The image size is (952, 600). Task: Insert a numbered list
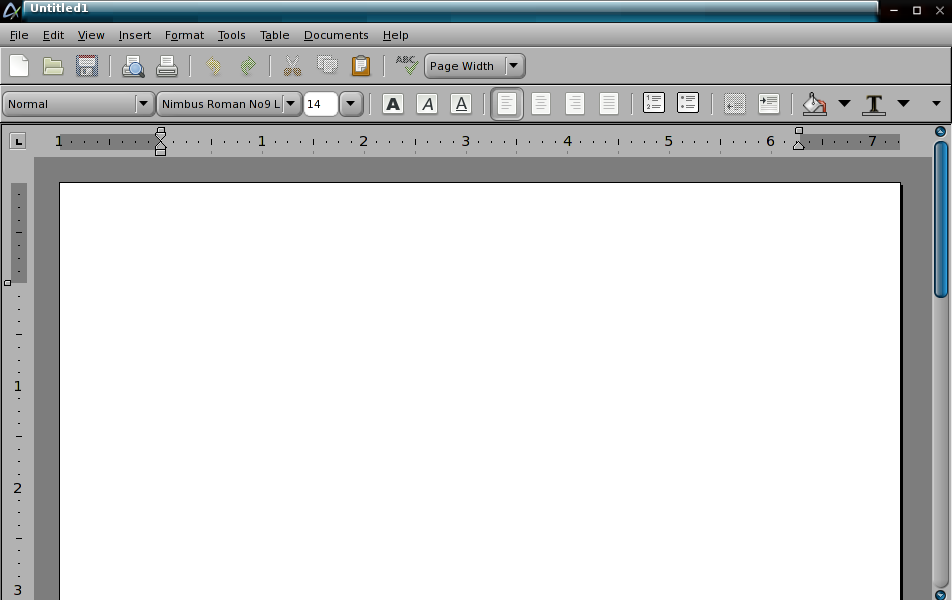(653, 103)
